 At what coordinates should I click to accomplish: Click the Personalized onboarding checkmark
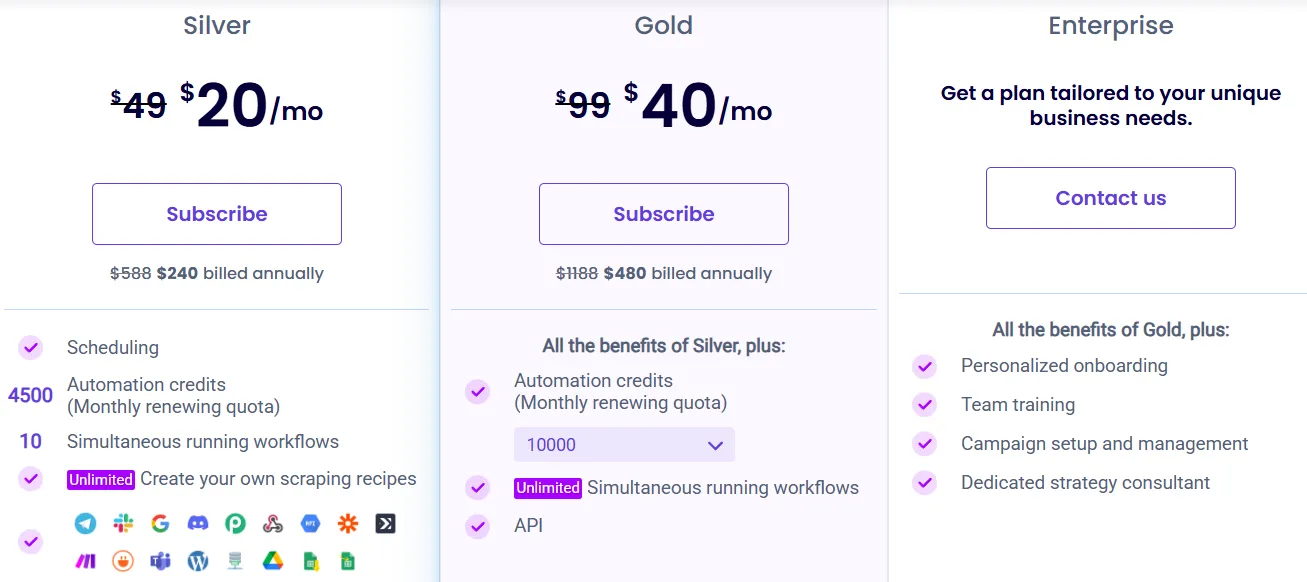pos(924,366)
